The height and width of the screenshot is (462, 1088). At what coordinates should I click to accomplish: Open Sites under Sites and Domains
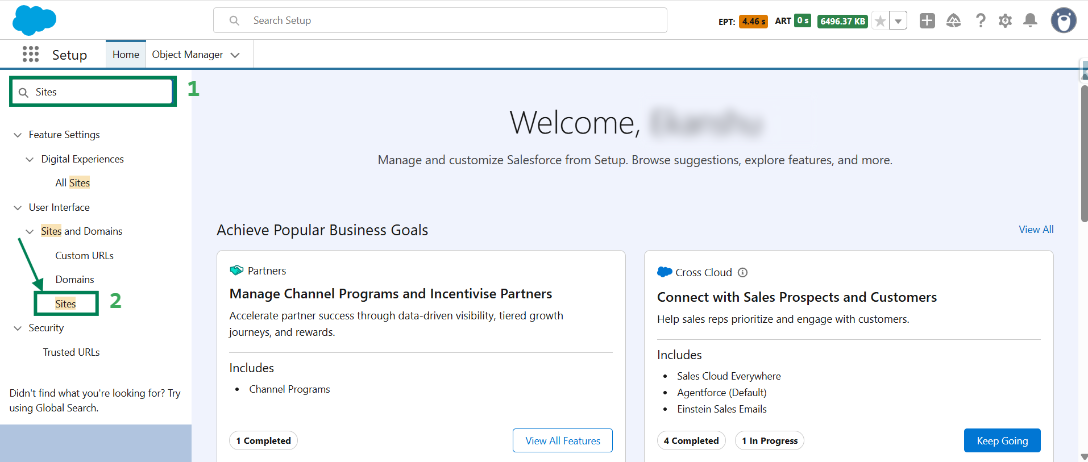click(x=66, y=304)
